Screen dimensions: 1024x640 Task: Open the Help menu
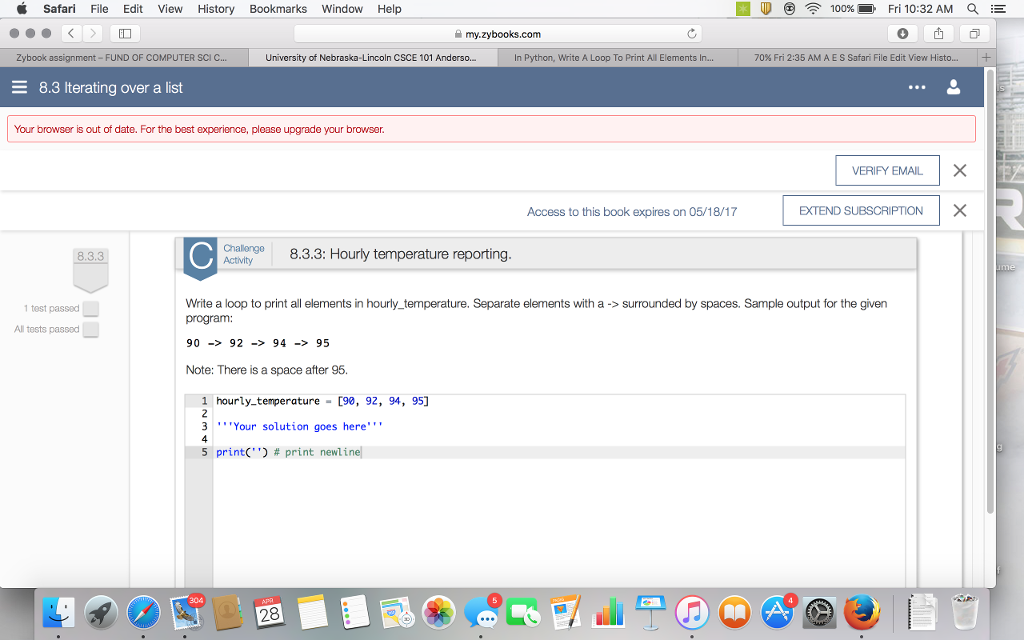pos(389,9)
